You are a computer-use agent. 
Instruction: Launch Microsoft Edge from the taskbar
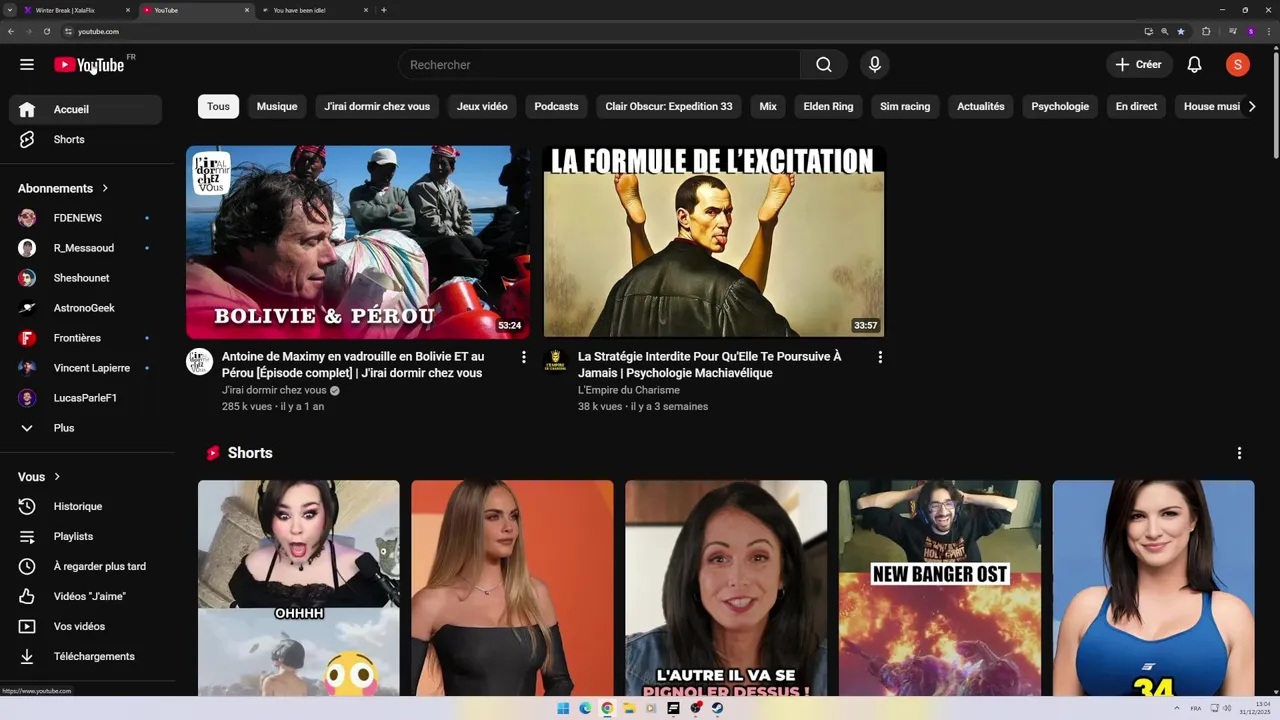point(585,708)
